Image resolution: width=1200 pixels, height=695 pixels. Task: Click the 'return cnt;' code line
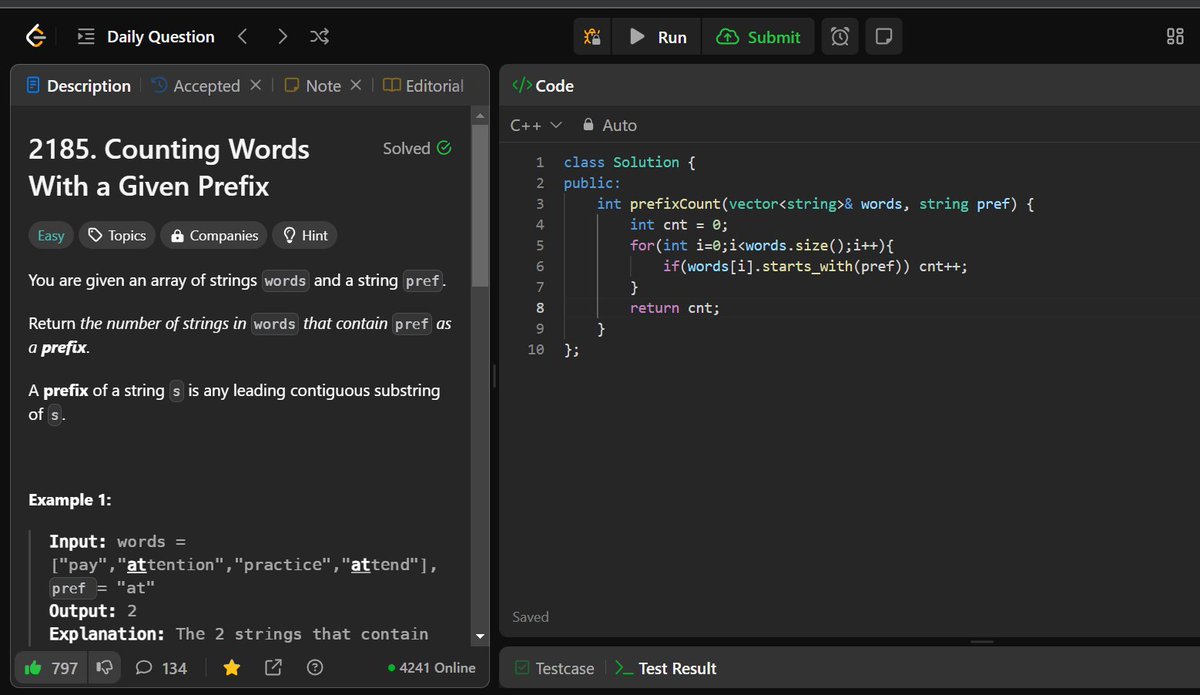[675, 308]
